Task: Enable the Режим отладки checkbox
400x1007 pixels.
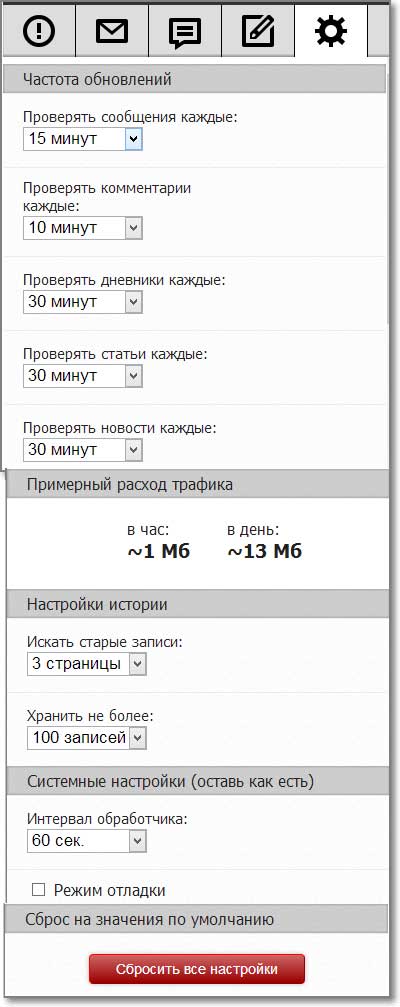Action: coord(39,889)
